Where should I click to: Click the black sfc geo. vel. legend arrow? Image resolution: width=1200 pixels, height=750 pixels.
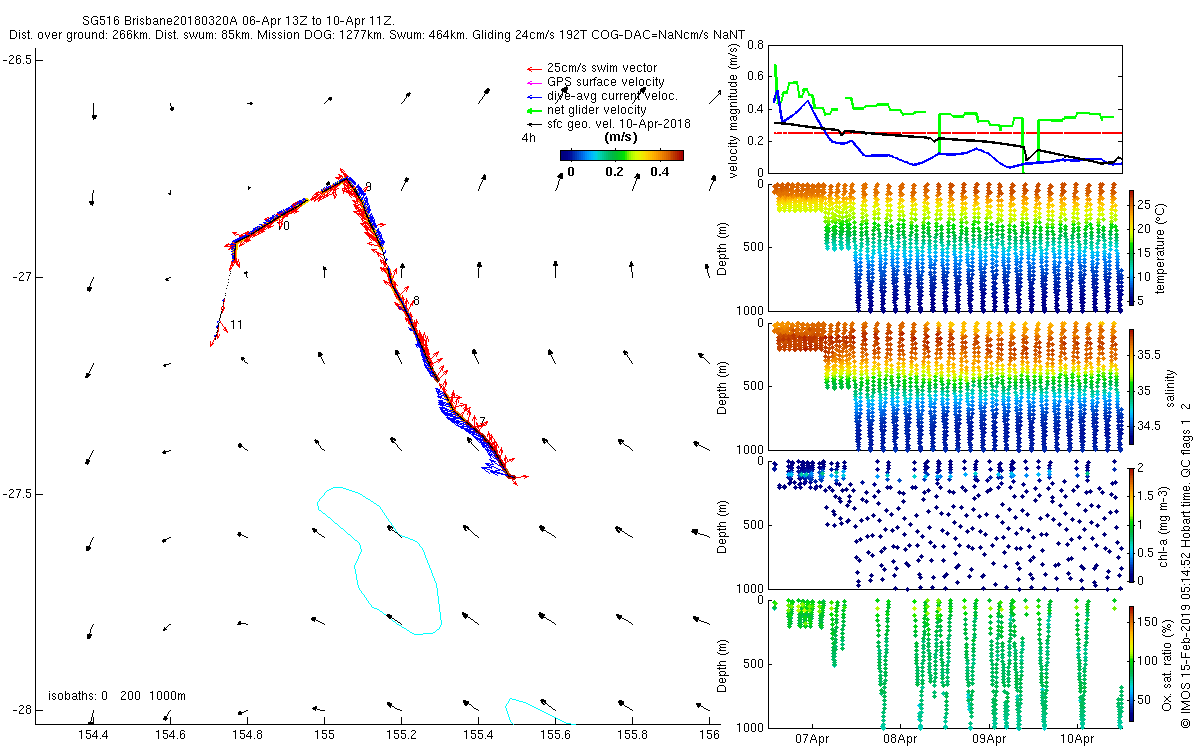(x=532, y=124)
